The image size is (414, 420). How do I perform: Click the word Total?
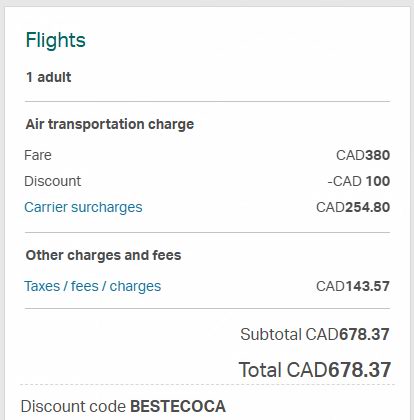coord(260,370)
